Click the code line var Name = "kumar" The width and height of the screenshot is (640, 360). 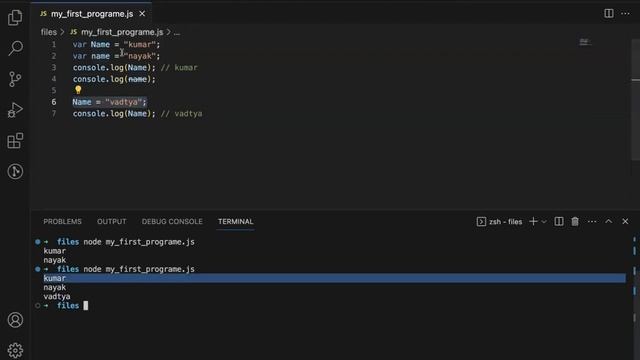(x=116, y=44)
